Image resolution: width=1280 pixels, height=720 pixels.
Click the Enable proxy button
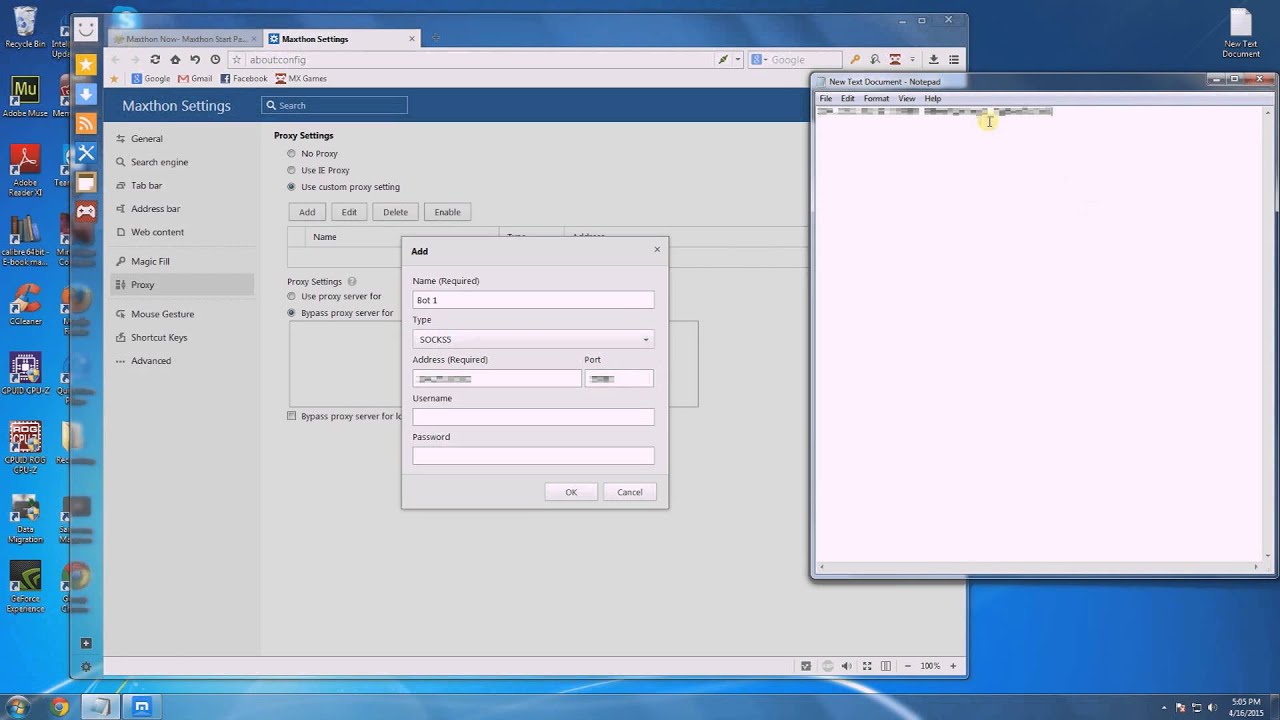coord(447,212)
